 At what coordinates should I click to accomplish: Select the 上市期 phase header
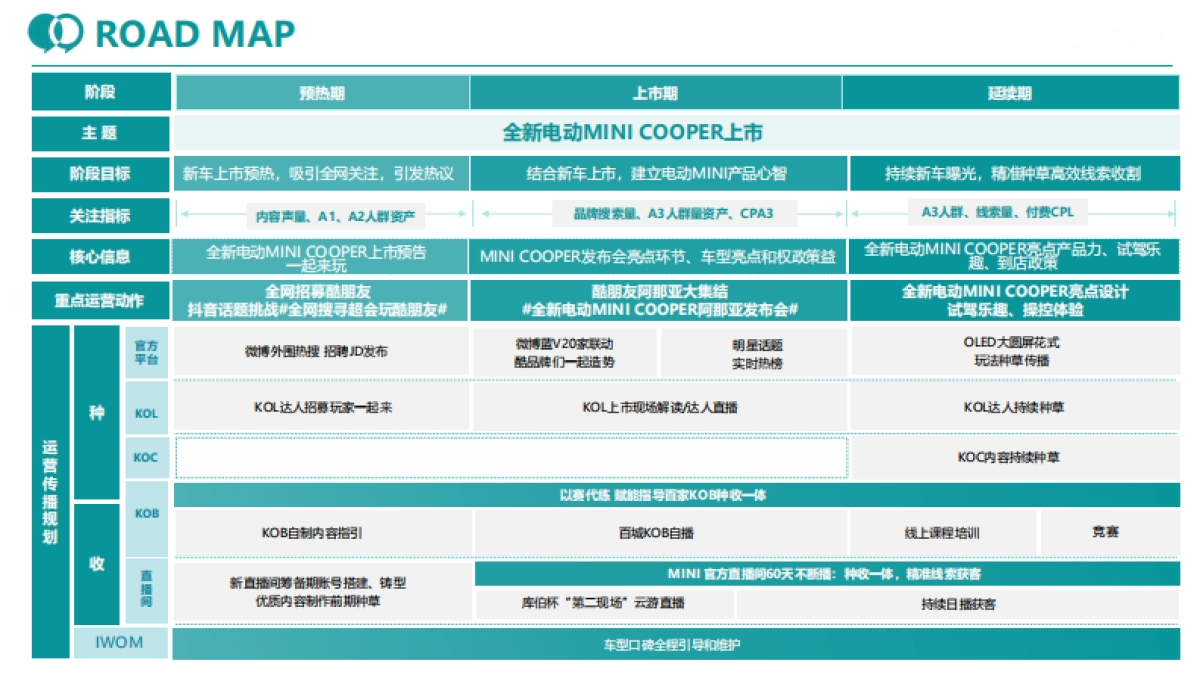click(658, 91)
